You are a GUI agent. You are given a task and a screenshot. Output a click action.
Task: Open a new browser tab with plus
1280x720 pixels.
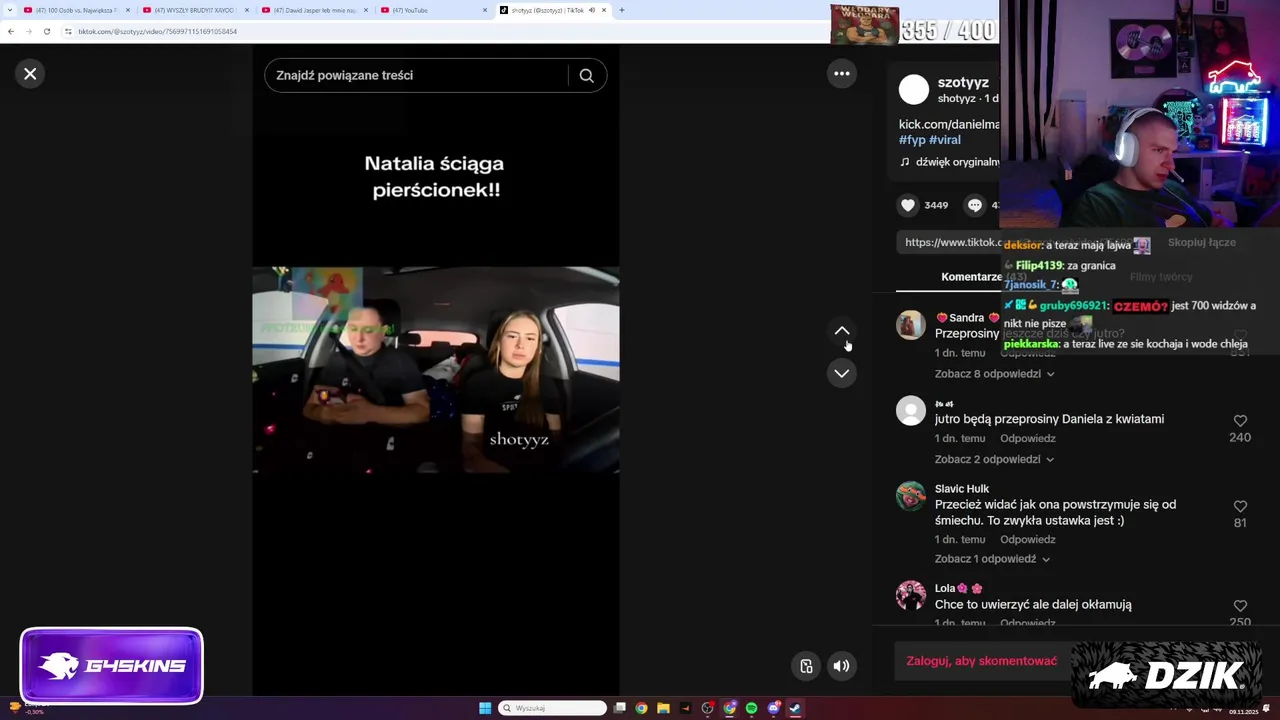[621, 10]
